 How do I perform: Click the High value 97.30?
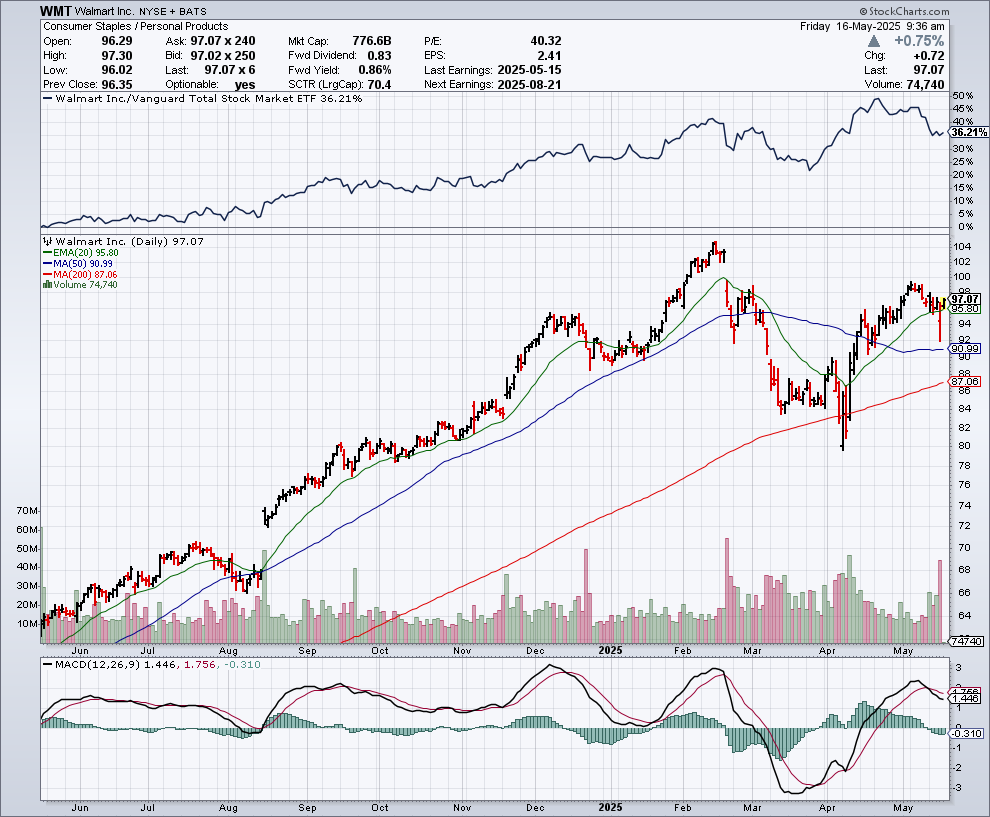click(117, 56)
